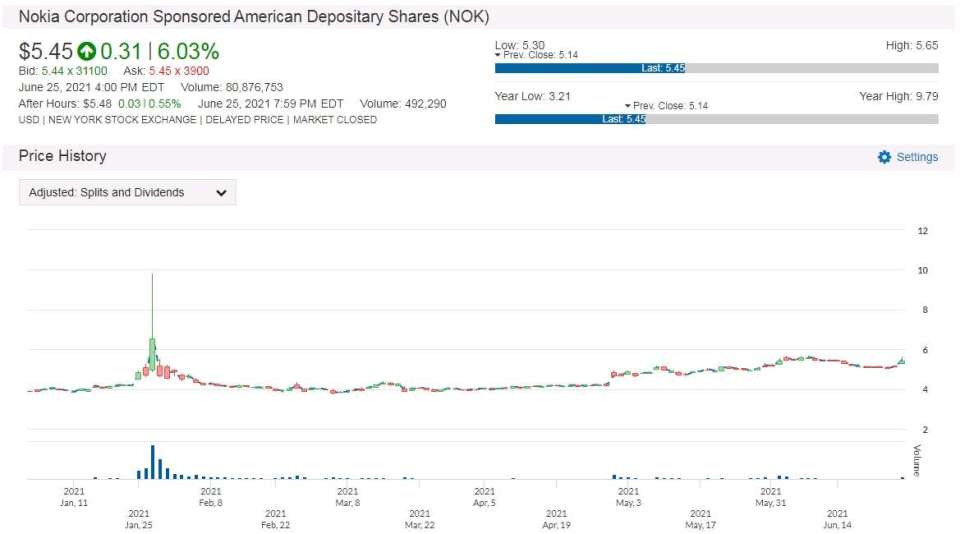Click the After Hours $5.48 price

pyautogui.click(x=97, y=103)
